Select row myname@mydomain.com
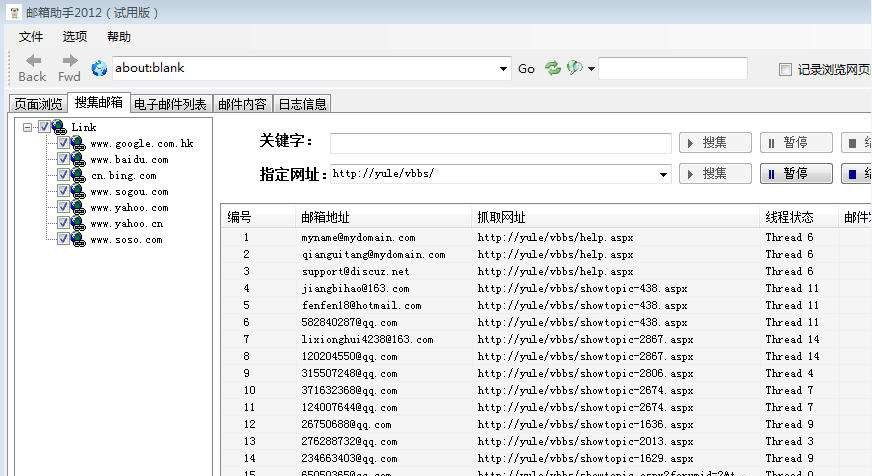This screenshot has height=476, width=872. [x=545, y=237]
